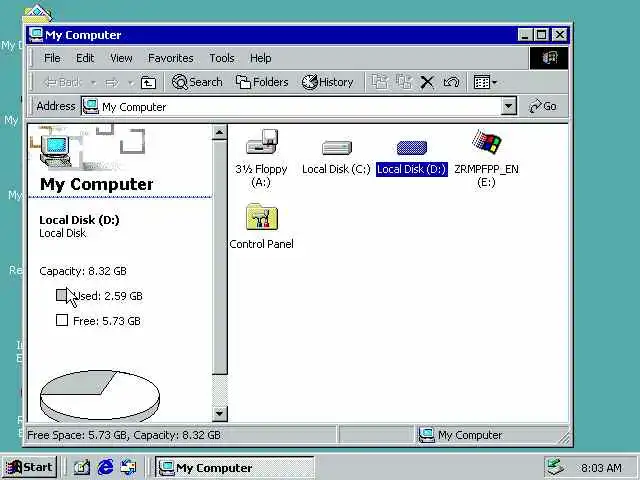Click the Move To toolbar icon
This screenshot has height=480, width=640.
380,82
